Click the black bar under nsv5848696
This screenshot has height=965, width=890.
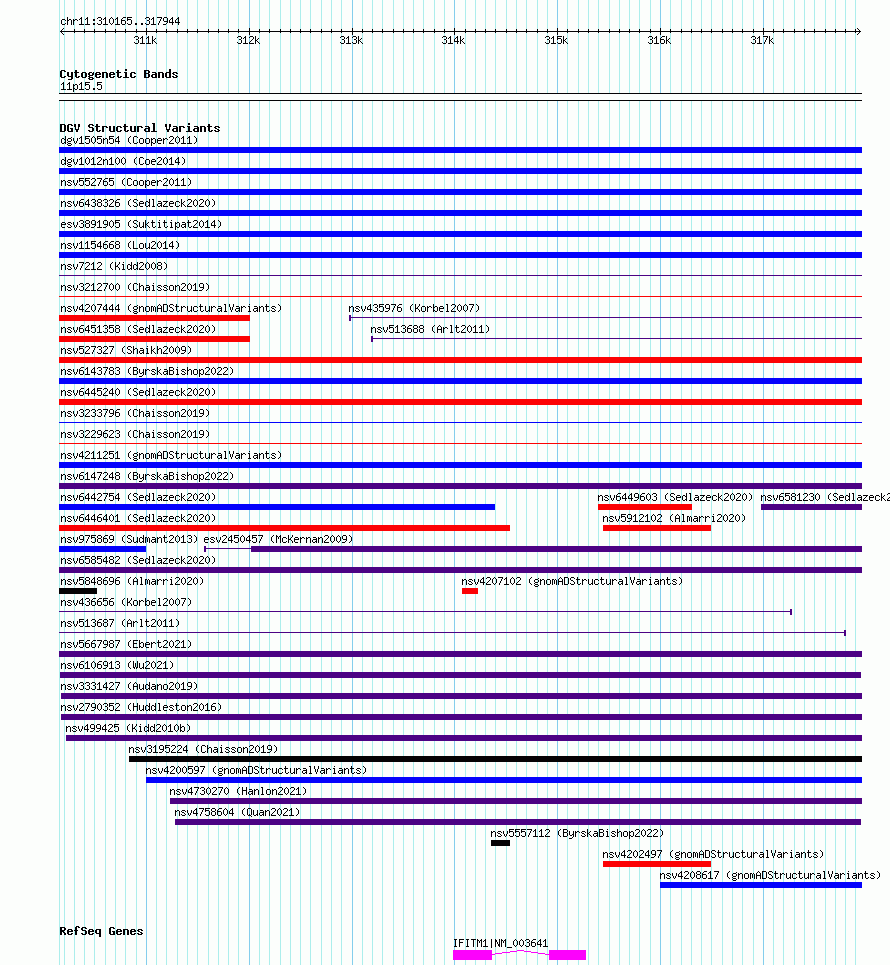[x=78, y=591]
